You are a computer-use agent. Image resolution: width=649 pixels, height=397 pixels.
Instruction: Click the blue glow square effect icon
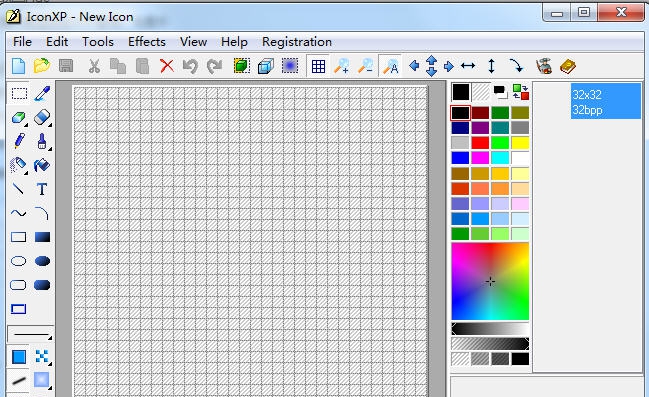click(x=290, y=66)
